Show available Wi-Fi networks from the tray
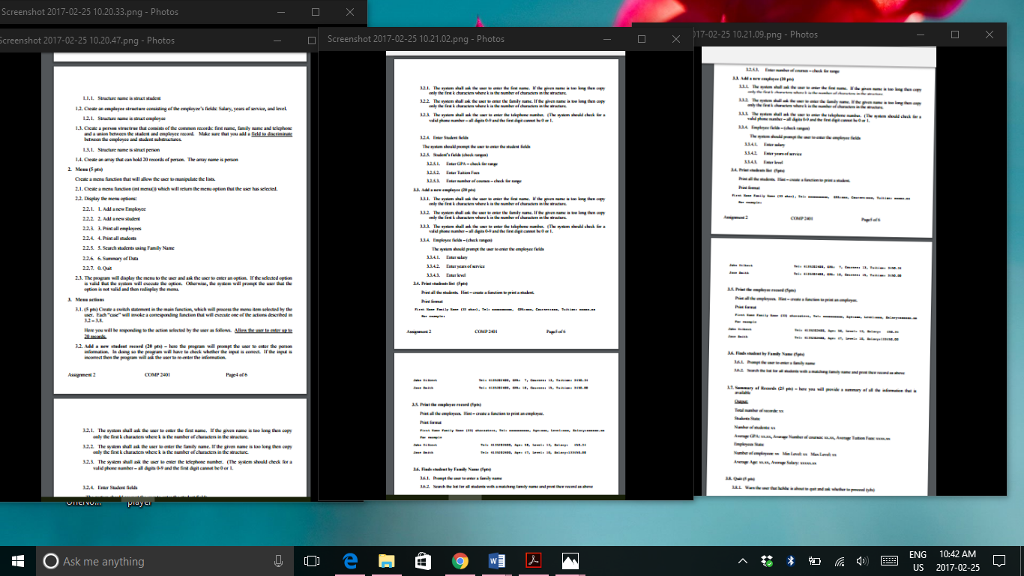Image resolution: width=1024 pixels, height=576 pixels. tap(839, 561)
